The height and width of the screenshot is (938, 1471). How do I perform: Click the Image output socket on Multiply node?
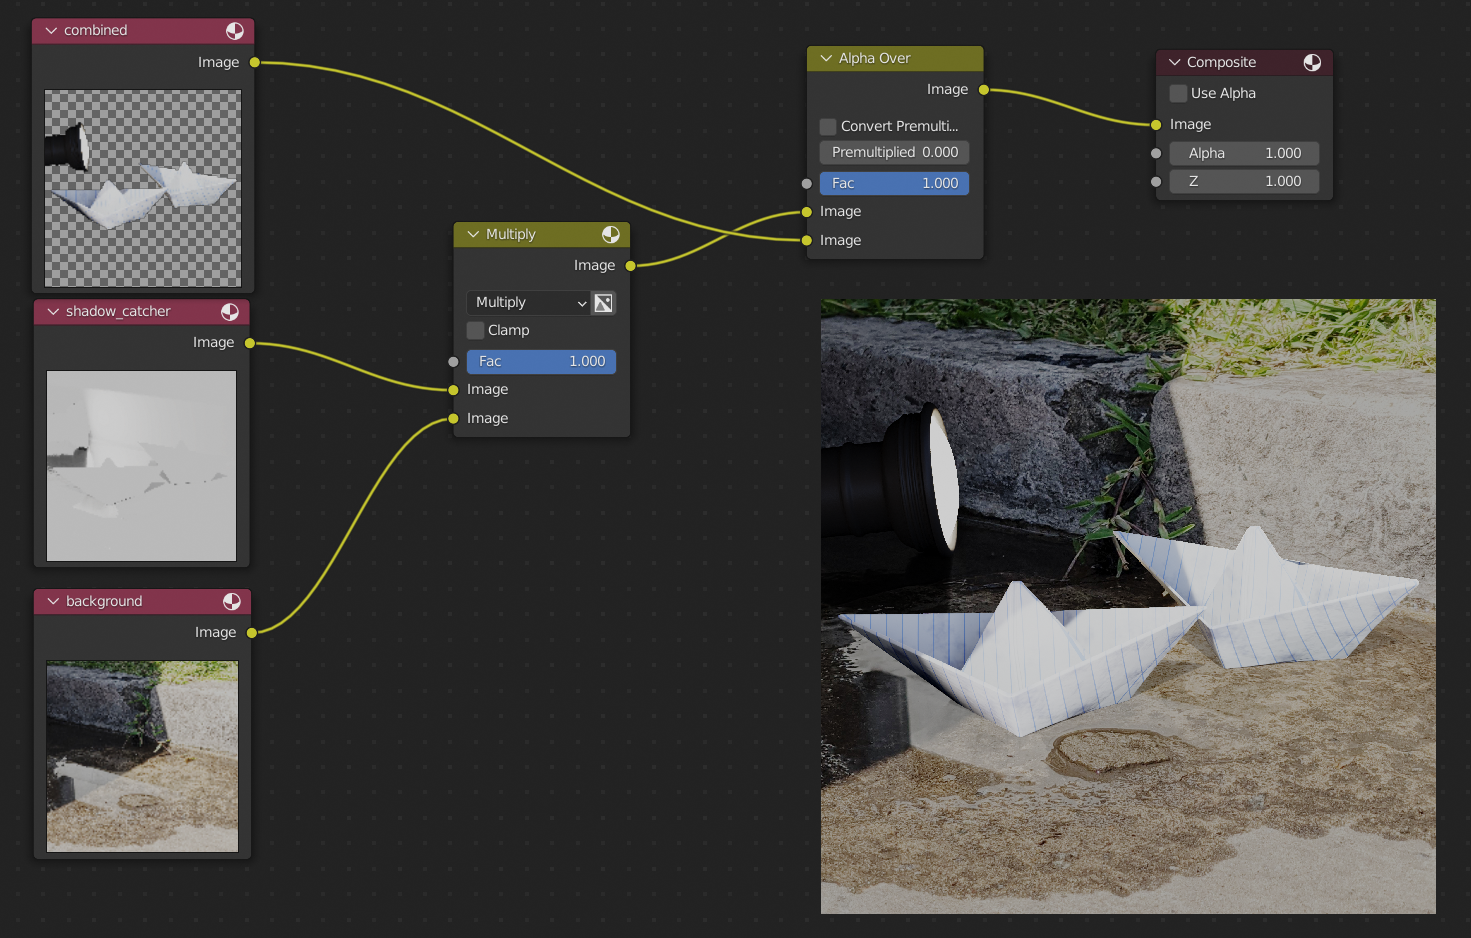tap(629, 266)
